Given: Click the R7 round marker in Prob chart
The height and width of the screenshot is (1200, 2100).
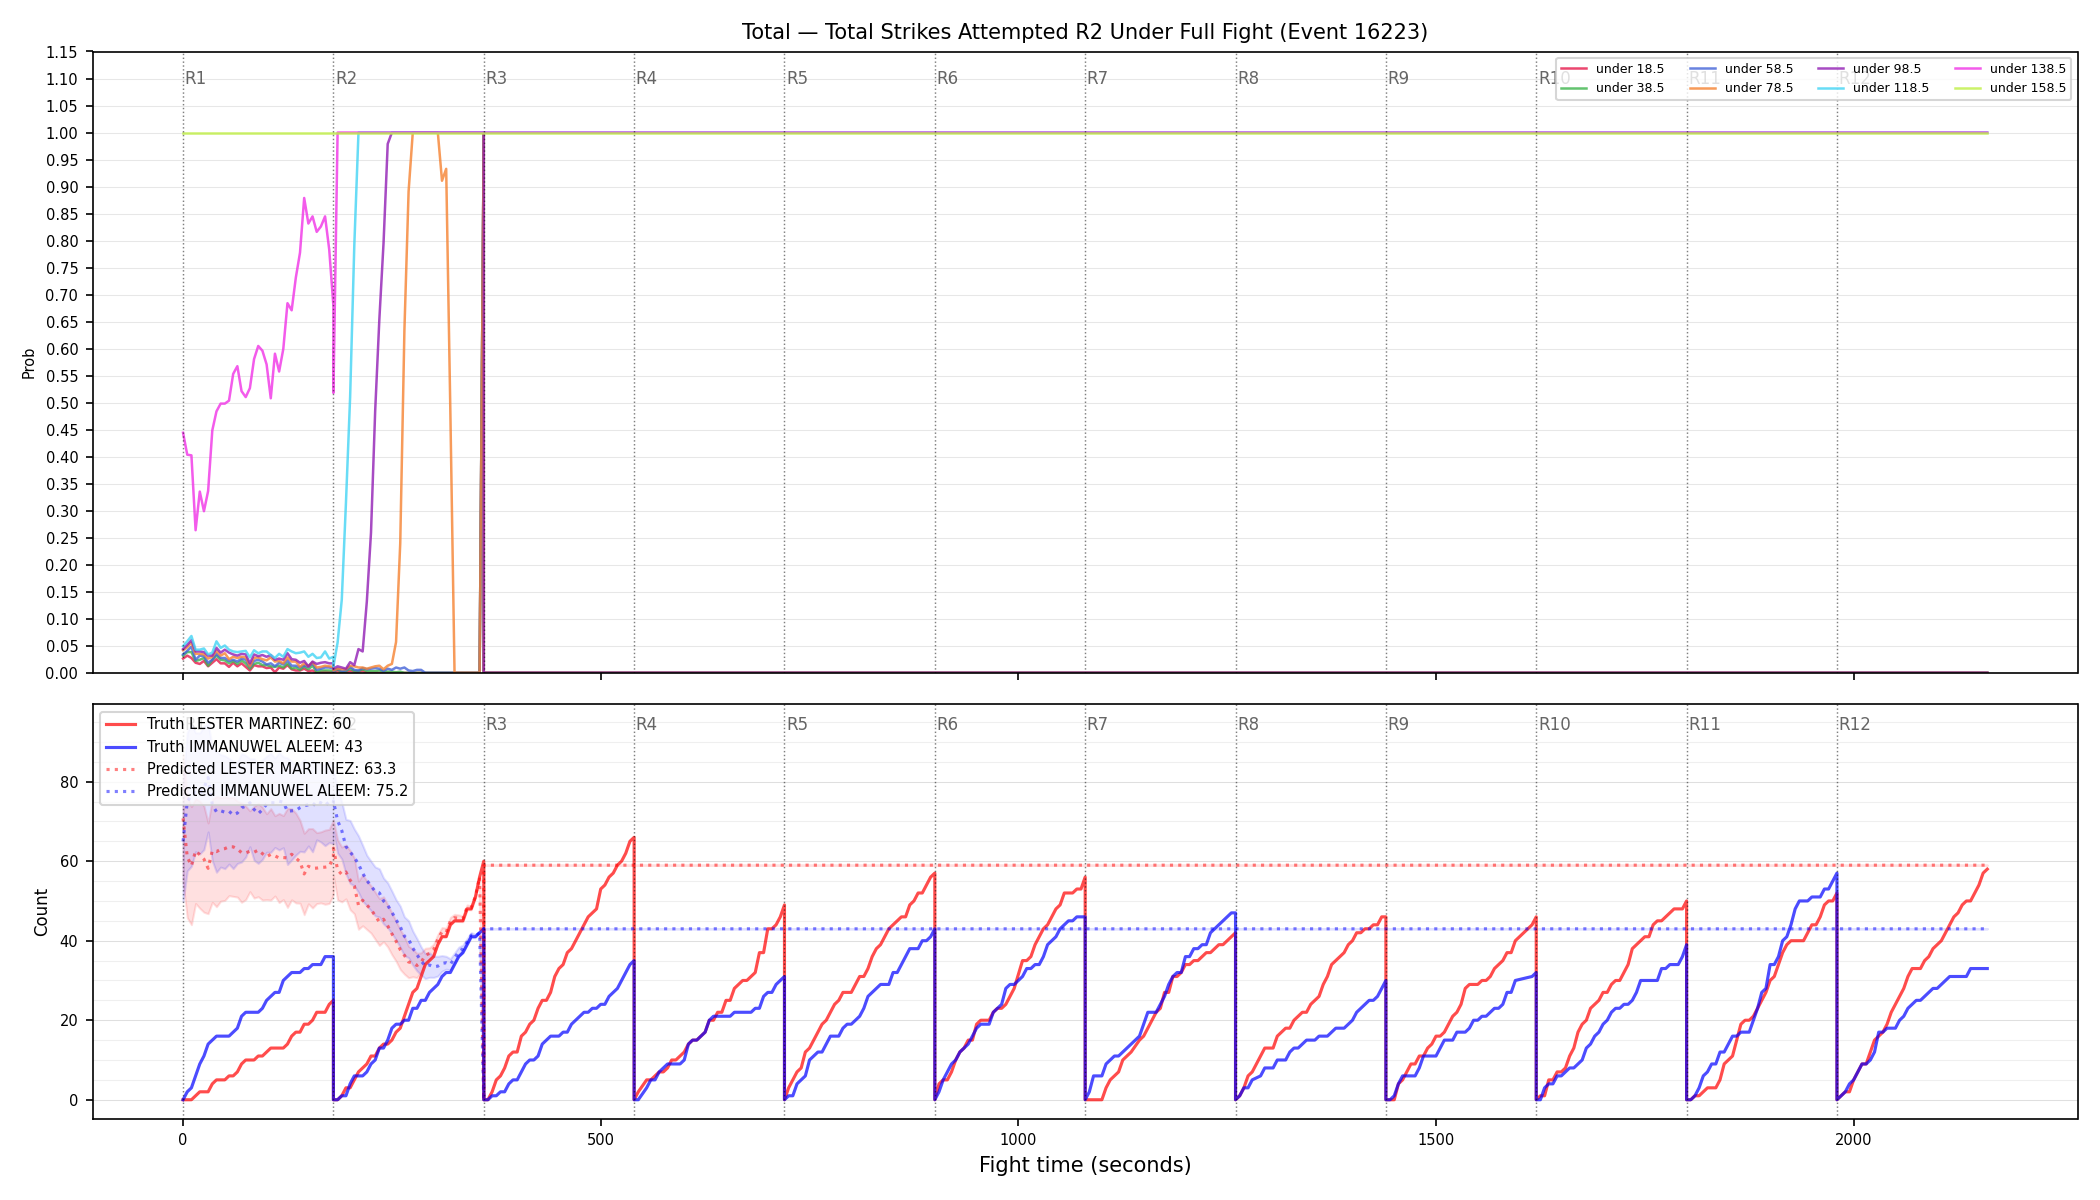Looking at the screenshot, I should pos(1098,78).
